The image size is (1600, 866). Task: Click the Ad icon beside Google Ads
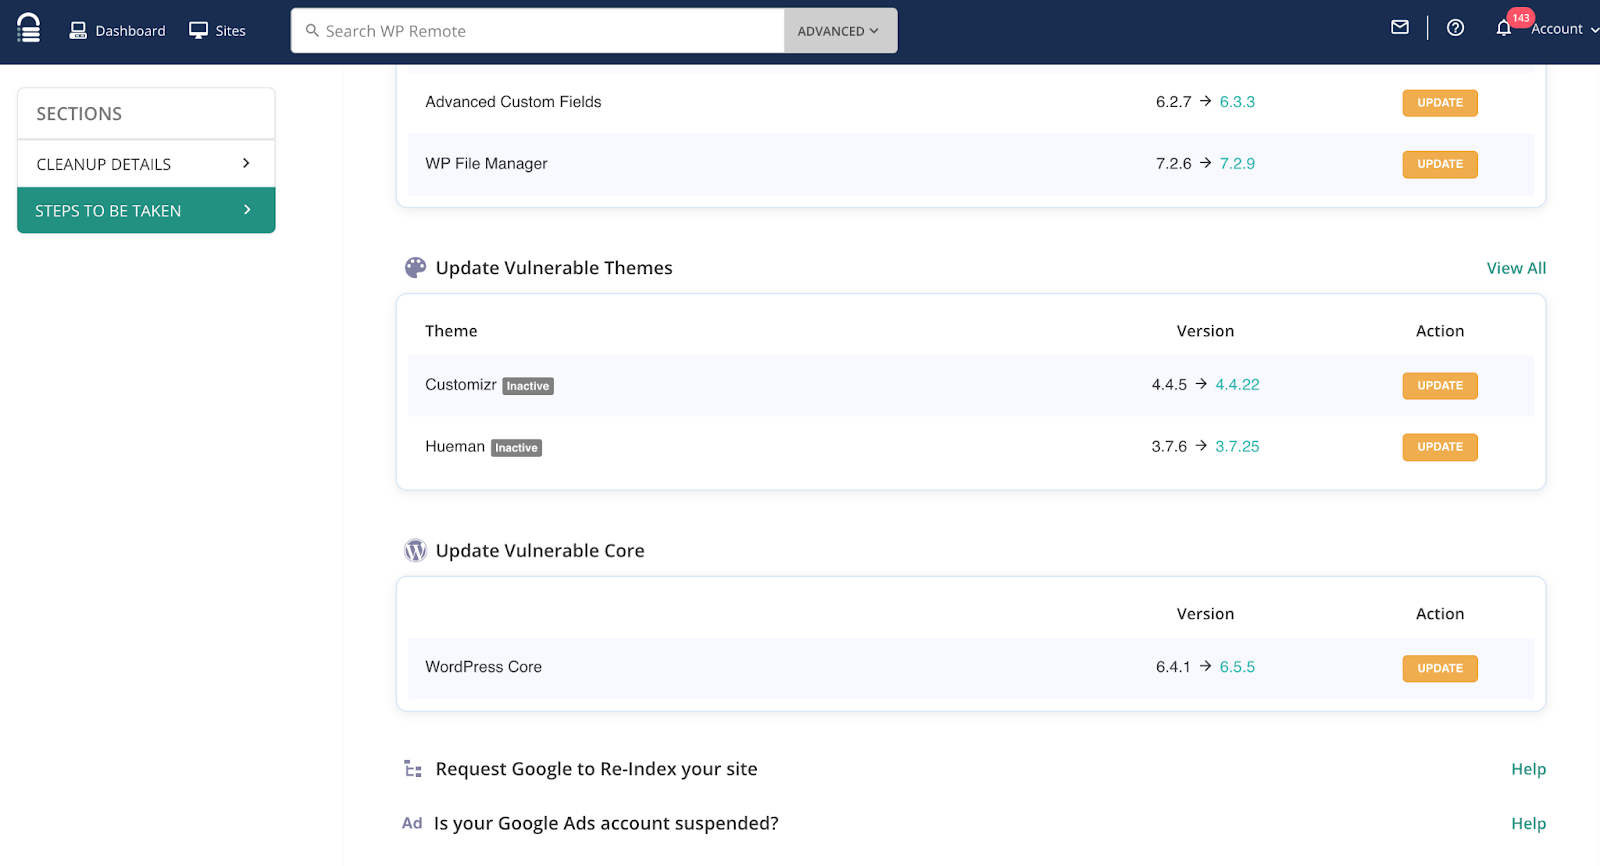412,823
